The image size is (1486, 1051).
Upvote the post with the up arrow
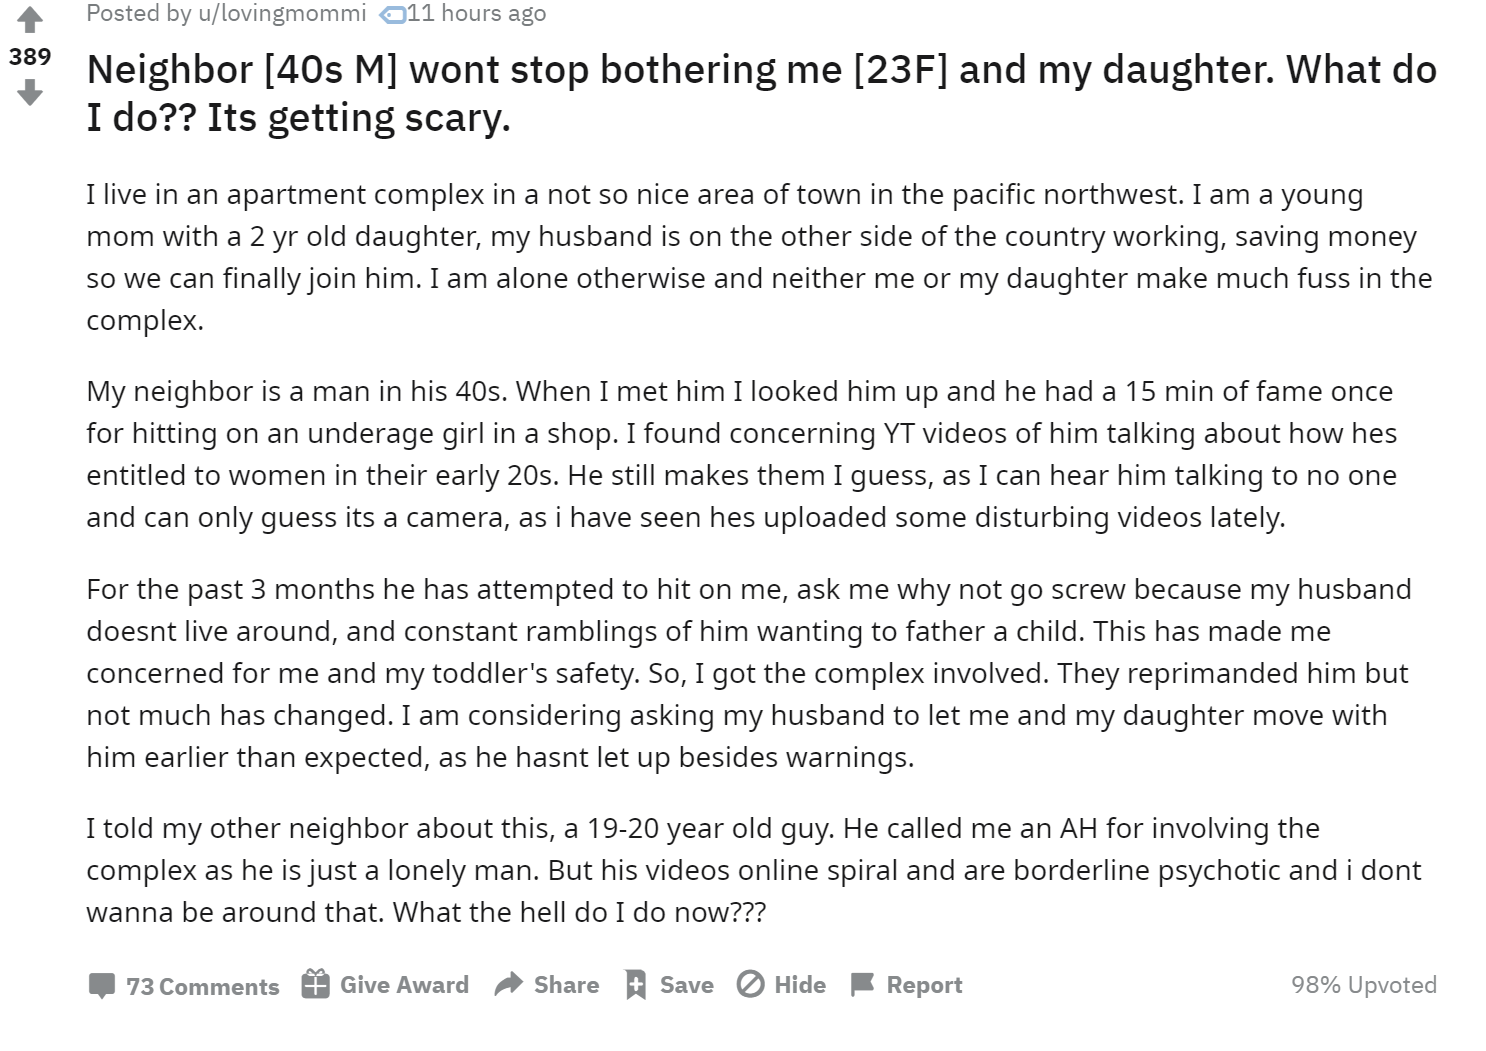[30, 19]
